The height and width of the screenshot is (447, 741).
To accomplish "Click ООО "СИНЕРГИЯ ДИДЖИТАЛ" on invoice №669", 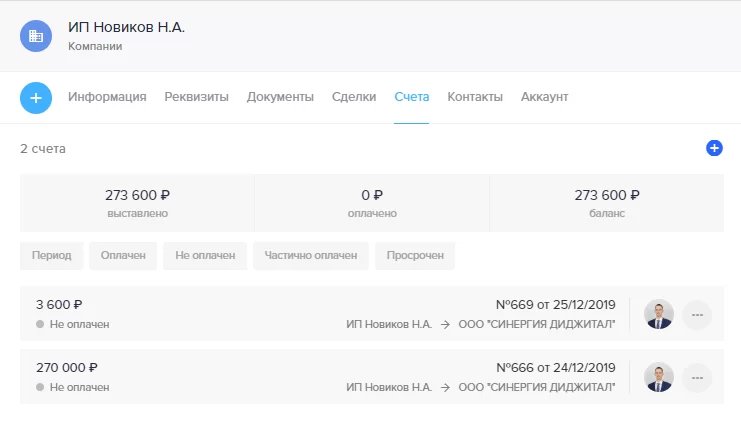I will pyautogui.click(x=537, y=324).
